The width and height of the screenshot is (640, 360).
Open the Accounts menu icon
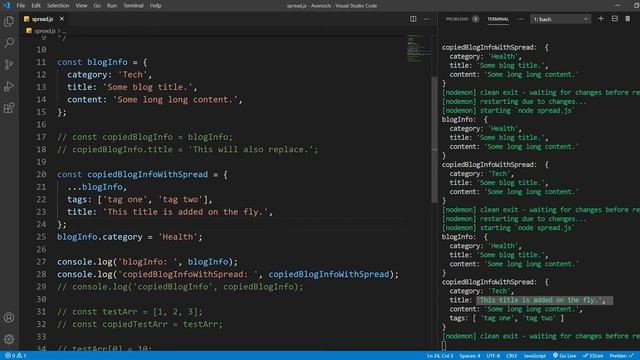[x=9, y=317]
